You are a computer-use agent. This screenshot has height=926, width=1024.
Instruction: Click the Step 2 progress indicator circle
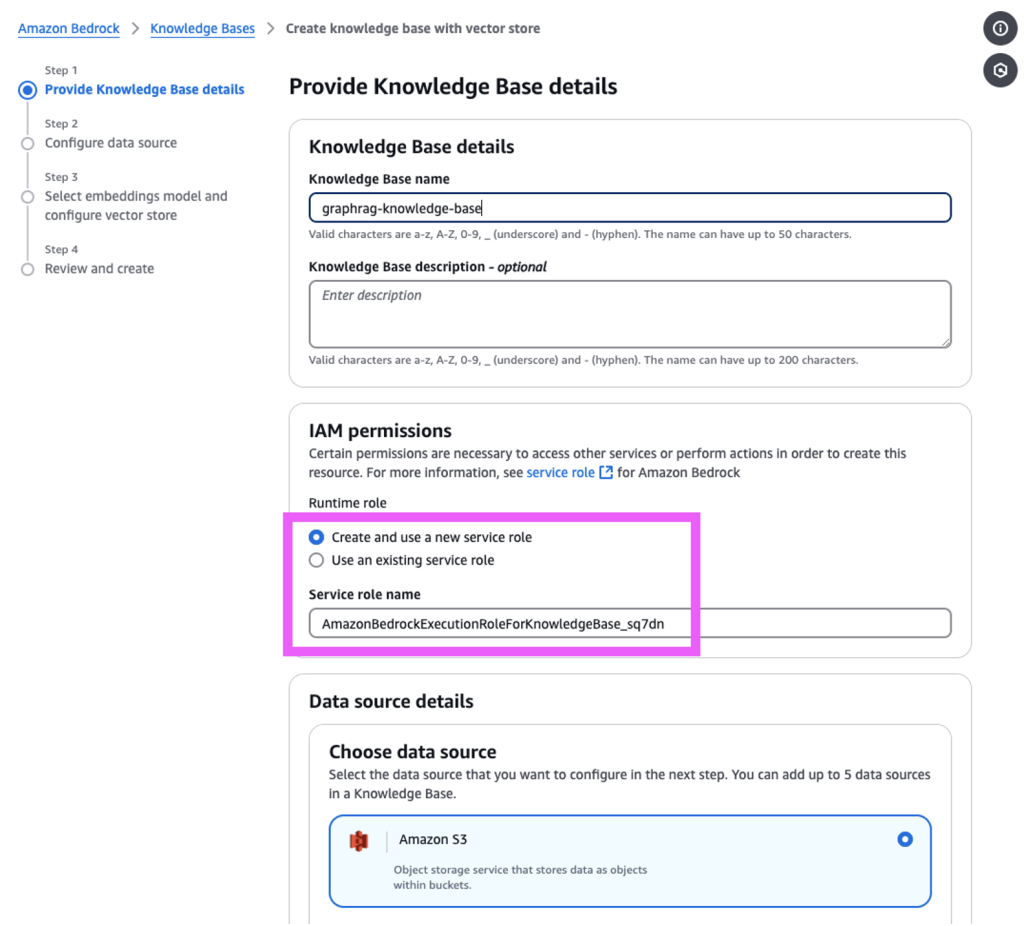point(28,143)
